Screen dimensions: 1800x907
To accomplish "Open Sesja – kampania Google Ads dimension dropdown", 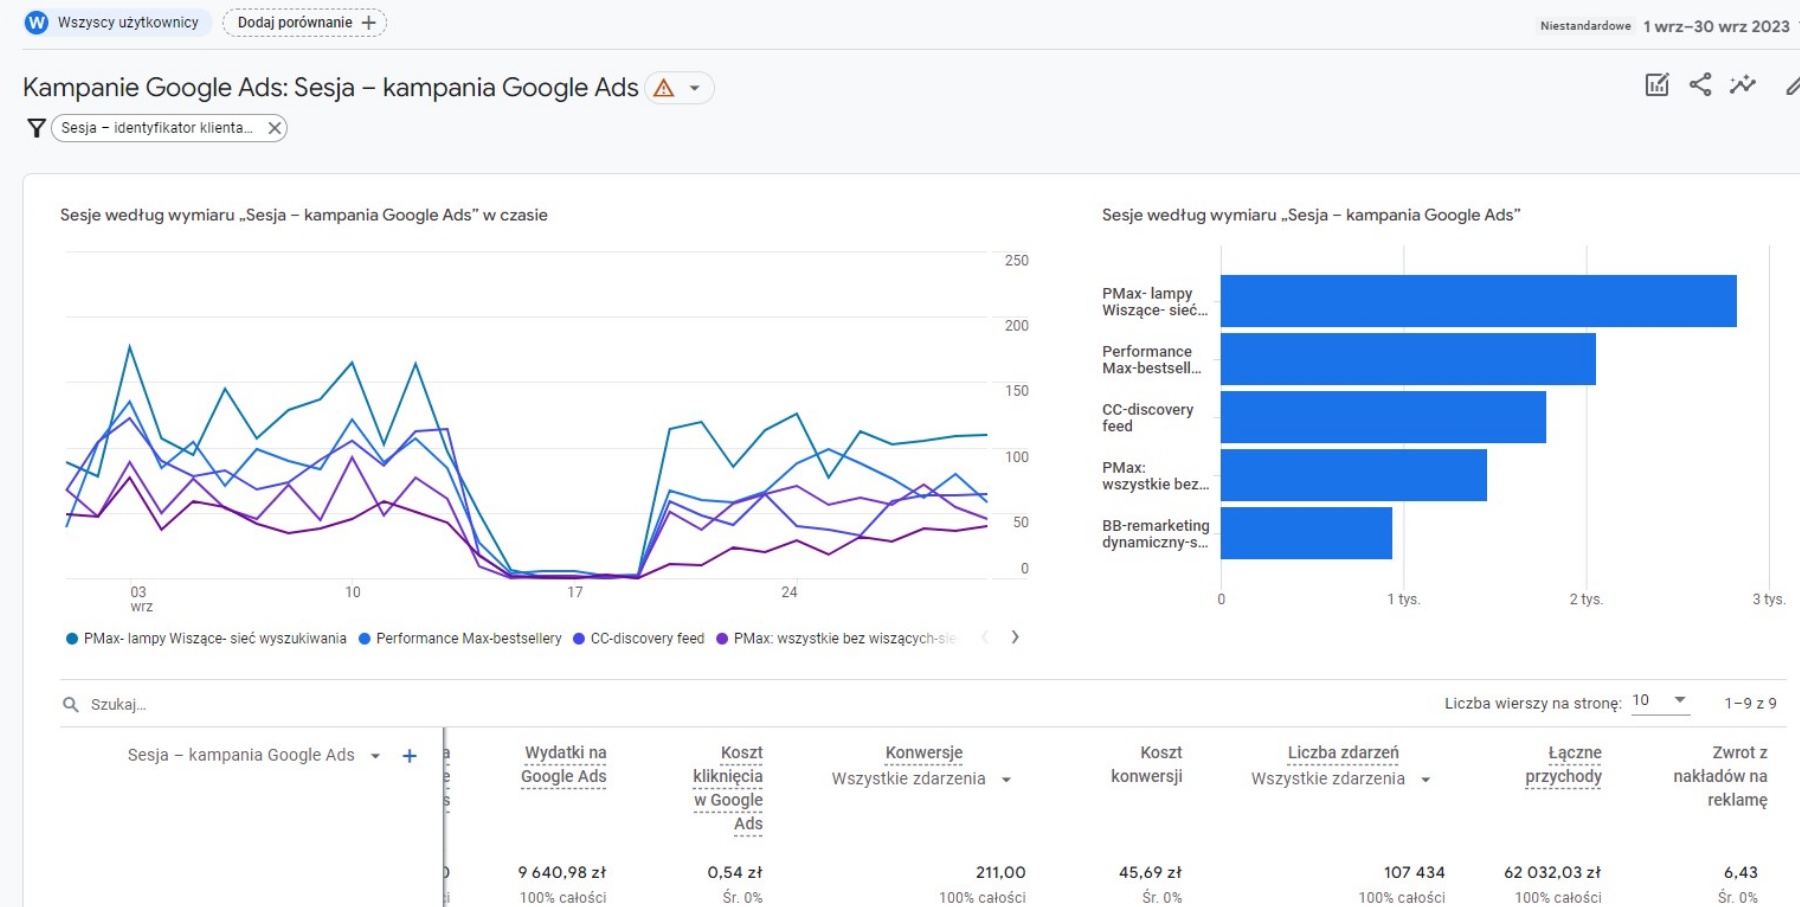I will [375, 756].
